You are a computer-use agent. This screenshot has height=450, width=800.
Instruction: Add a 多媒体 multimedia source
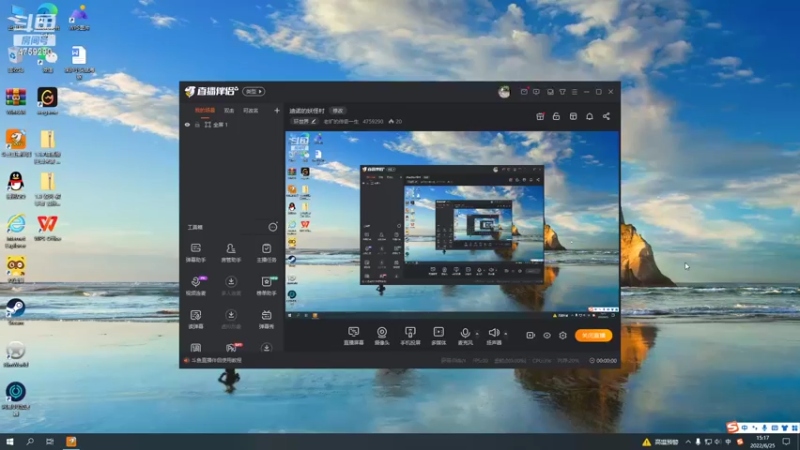tap(438, 336)
